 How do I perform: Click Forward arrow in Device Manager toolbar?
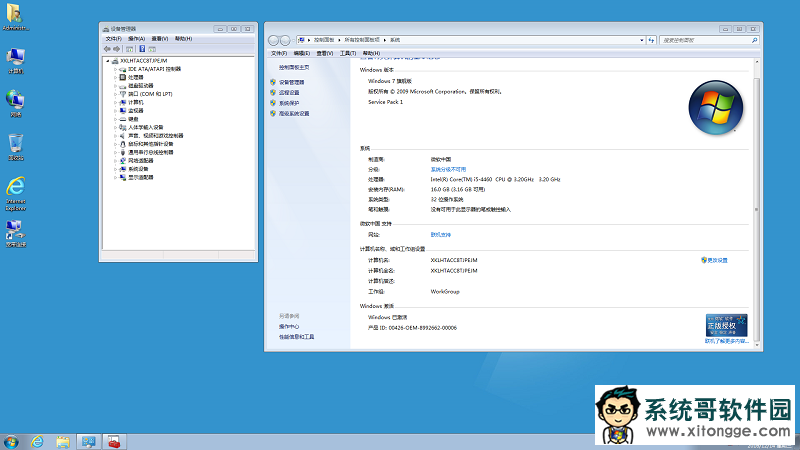116,49
